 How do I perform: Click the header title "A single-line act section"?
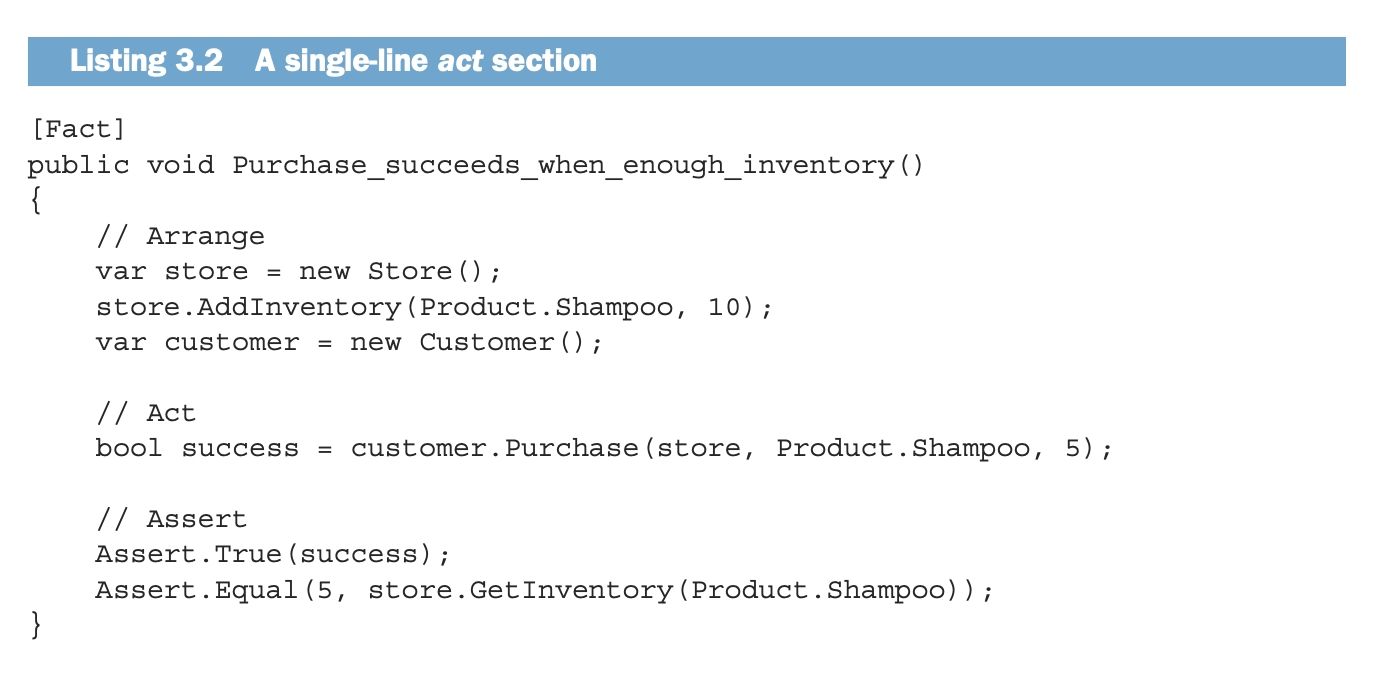click(x=425, y=61)
